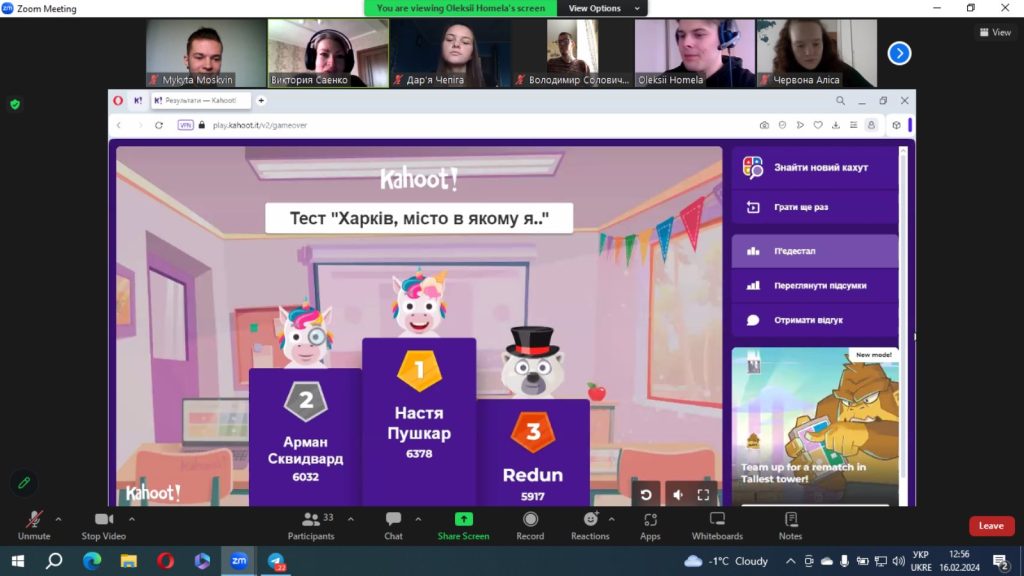The image size is (1024, 576).
Task: Select the 'Результати — Kahoot!' tab
Action: pyautogui.click(x=201, y=101)
